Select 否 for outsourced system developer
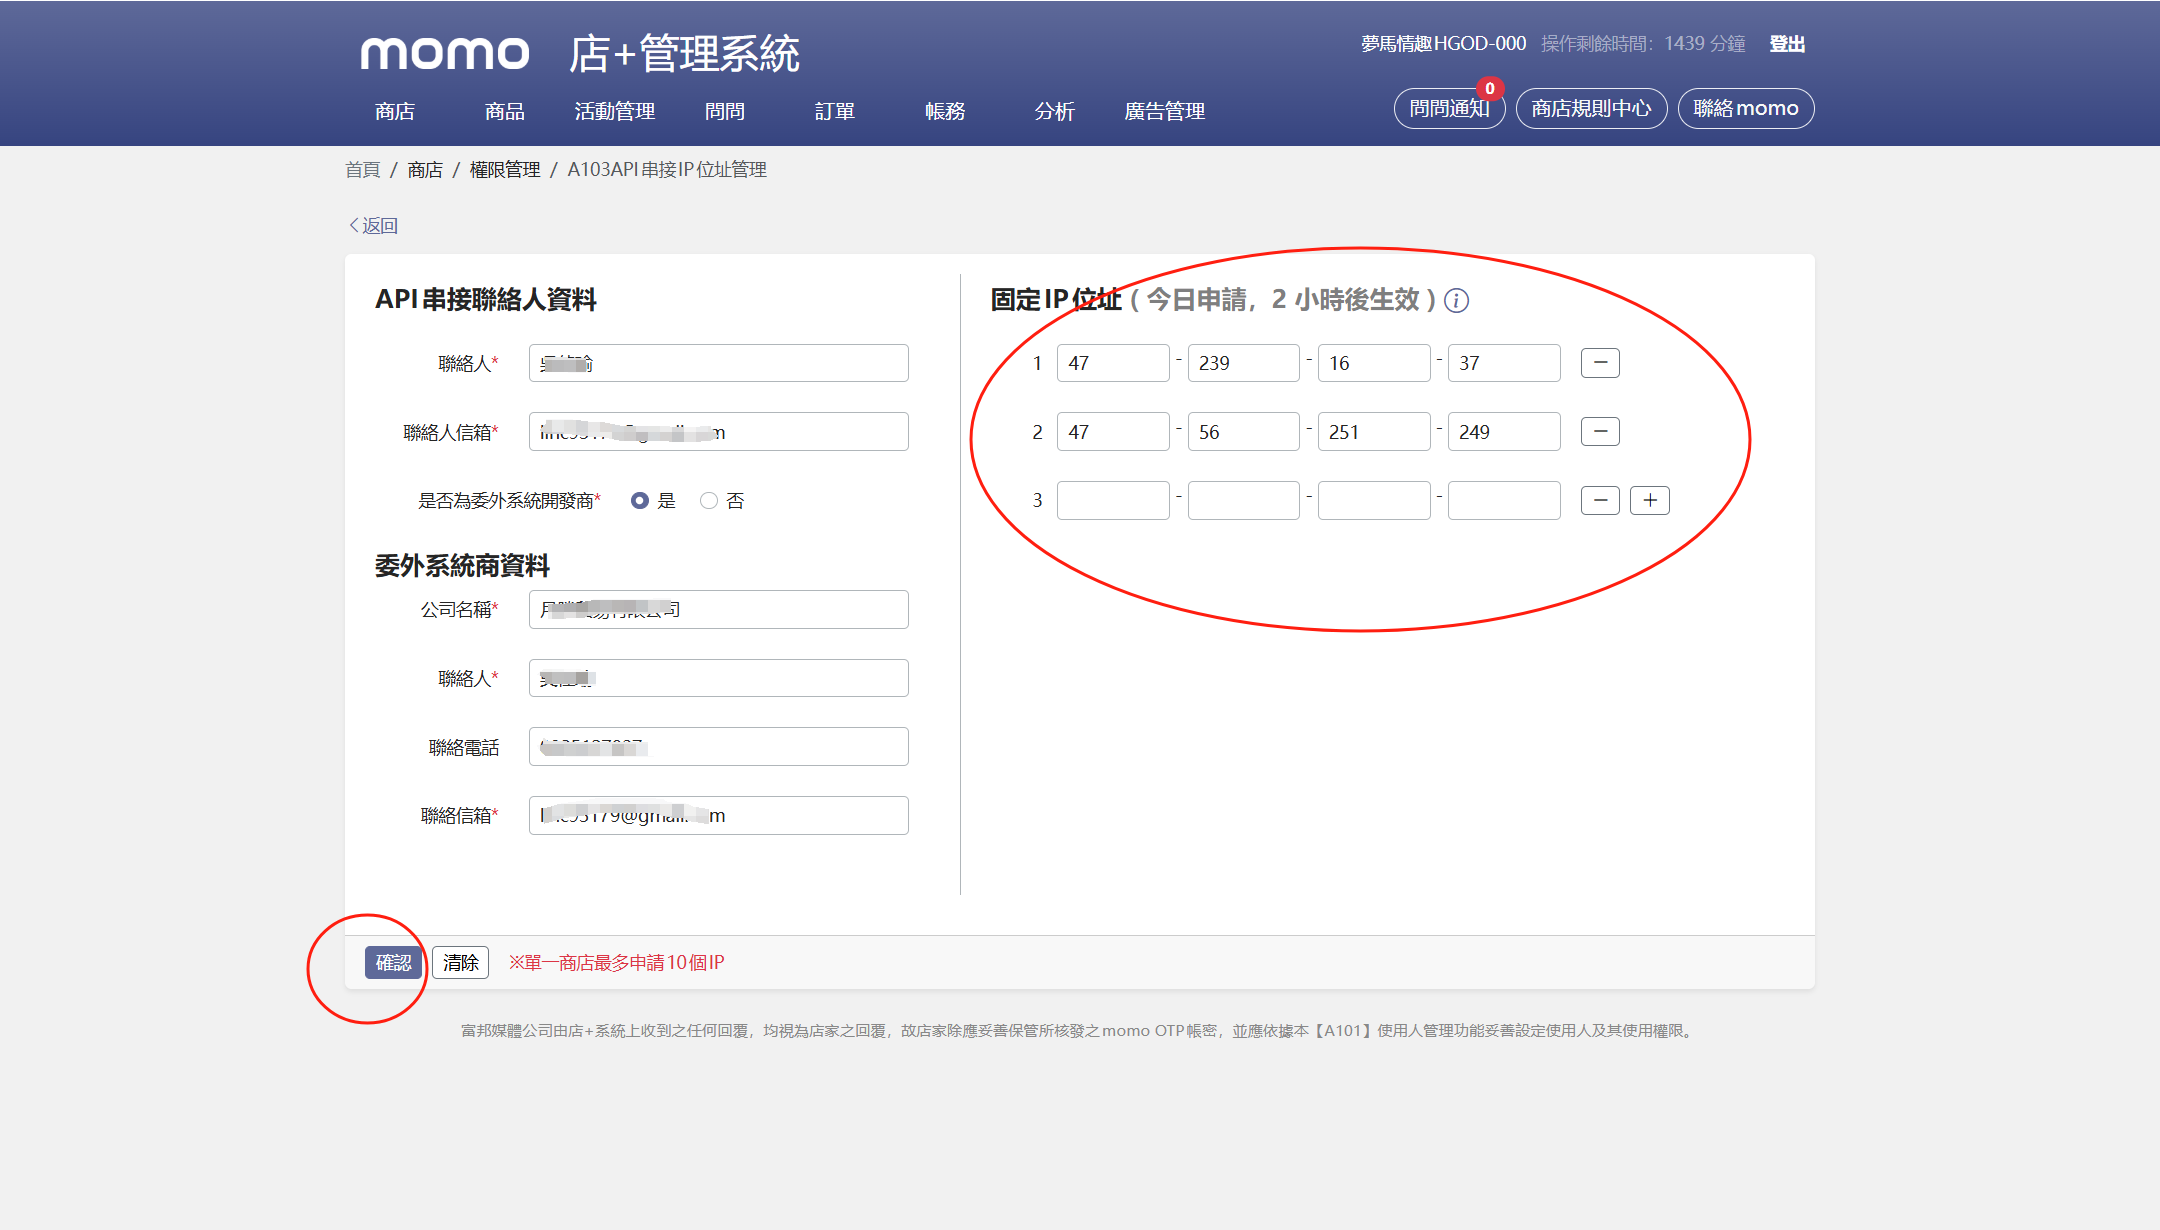The width and height of the screenshot is (2160, 1230). point(709,500)
